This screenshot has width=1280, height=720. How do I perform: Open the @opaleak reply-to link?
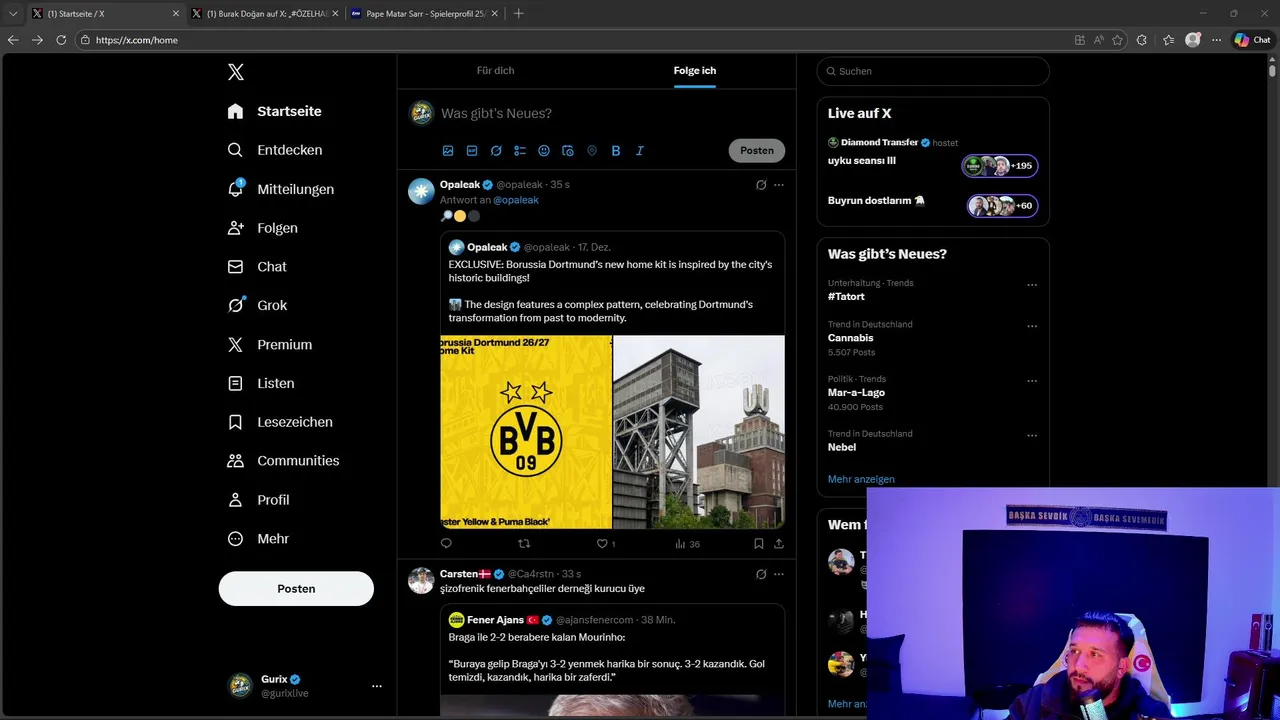[x=516, y=200]
